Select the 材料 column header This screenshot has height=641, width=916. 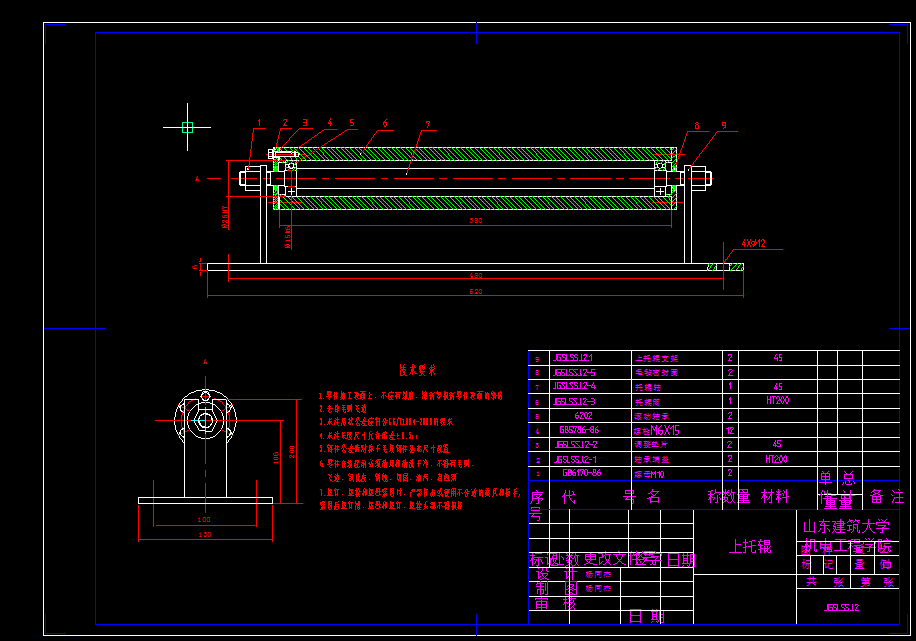point(775,497)
